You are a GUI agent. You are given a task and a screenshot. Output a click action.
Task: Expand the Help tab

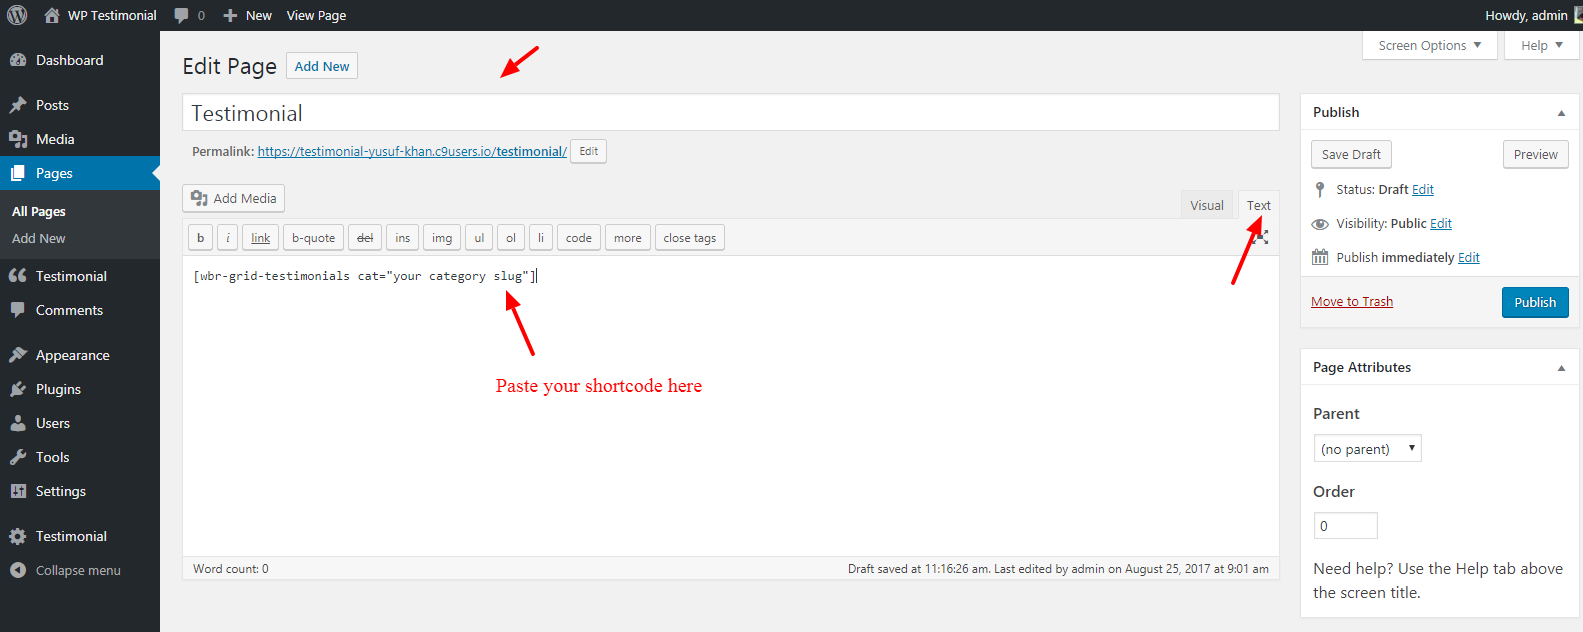coord(1542,45)
